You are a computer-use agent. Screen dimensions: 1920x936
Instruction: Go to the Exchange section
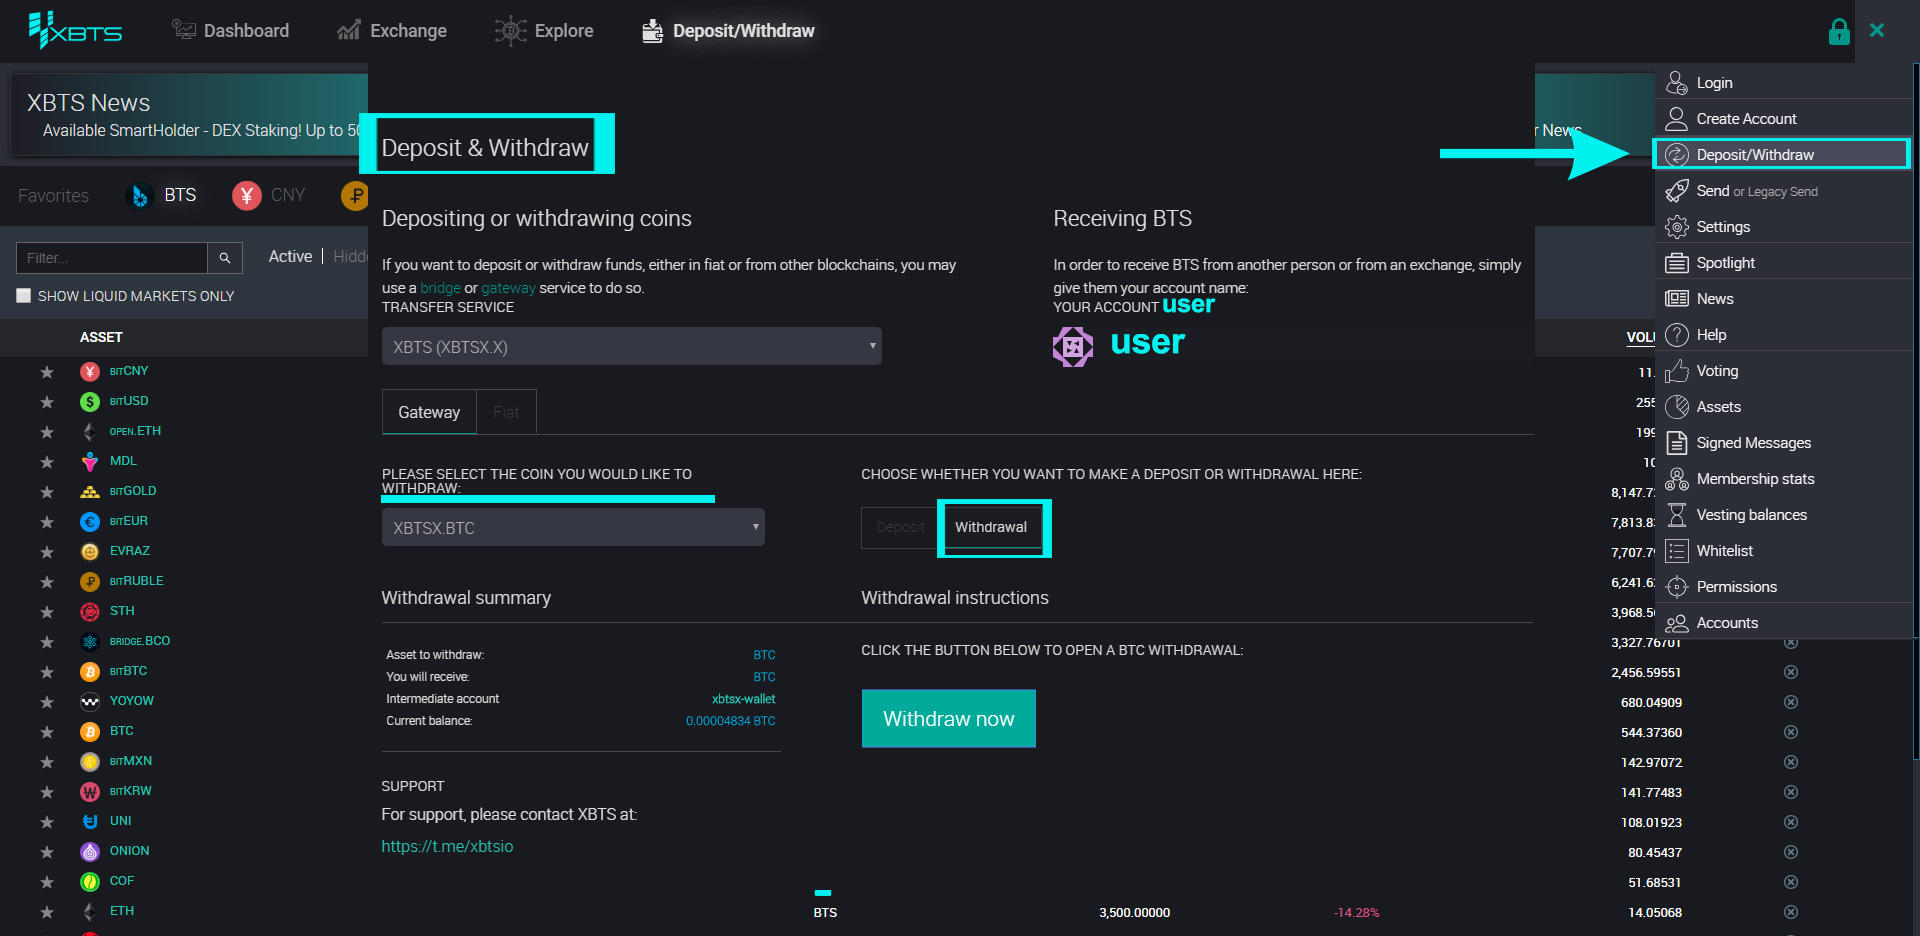coord(392,31)
